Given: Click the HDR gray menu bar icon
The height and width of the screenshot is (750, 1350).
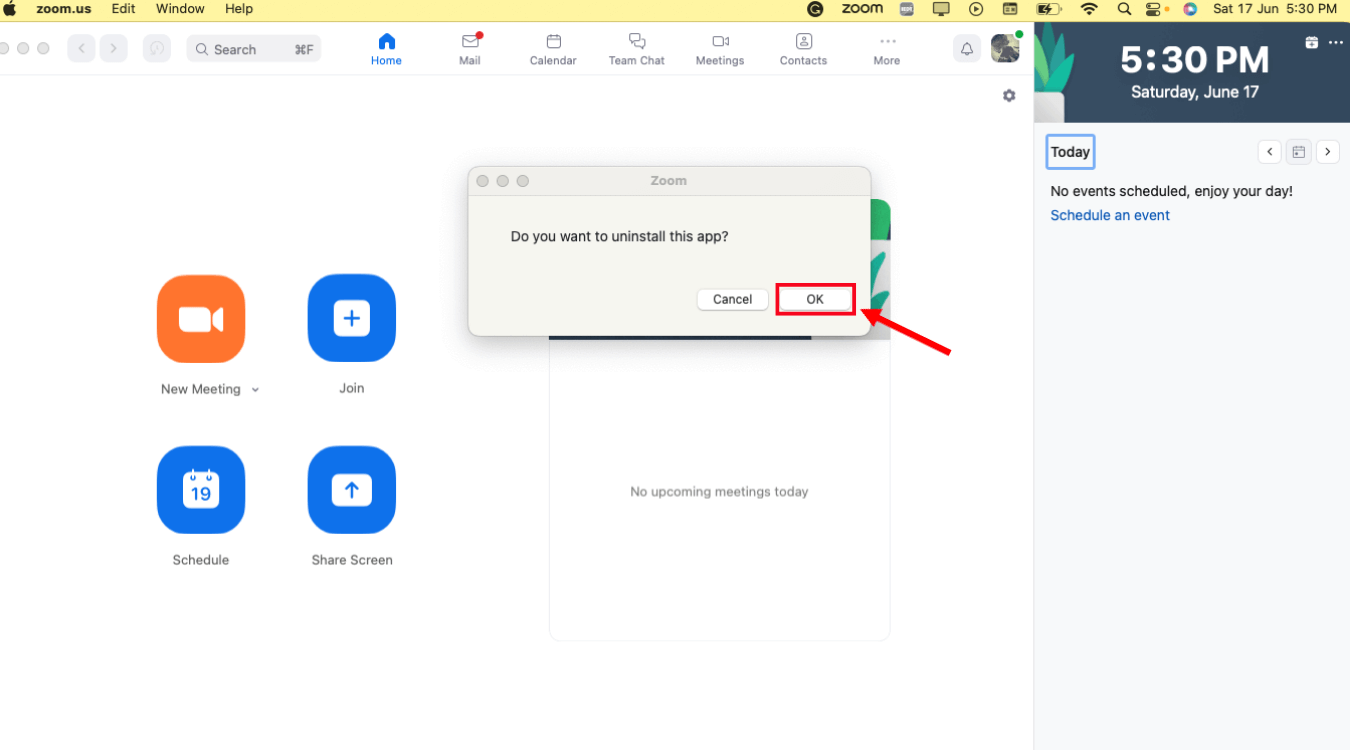Looking at the screenshot, I should [x=906, y=9].
